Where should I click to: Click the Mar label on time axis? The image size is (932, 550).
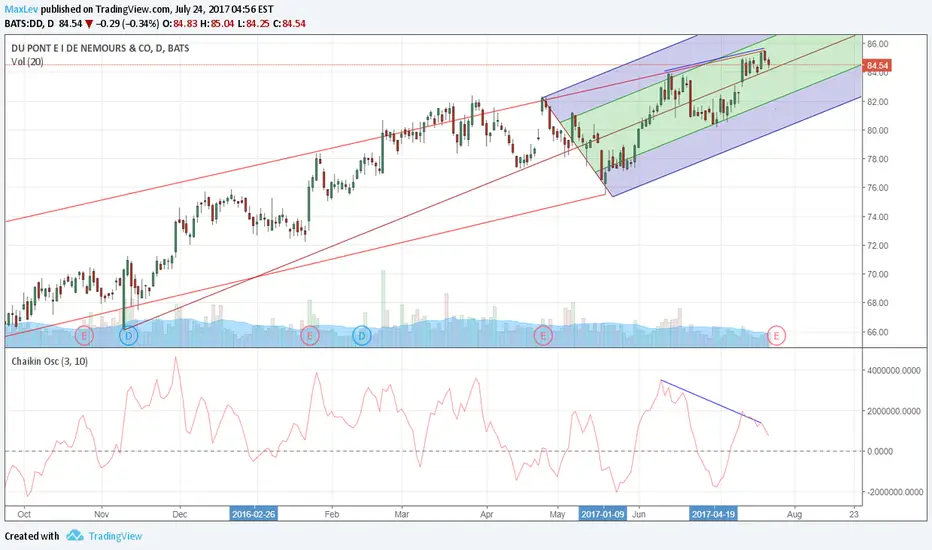tap(402, 514)
